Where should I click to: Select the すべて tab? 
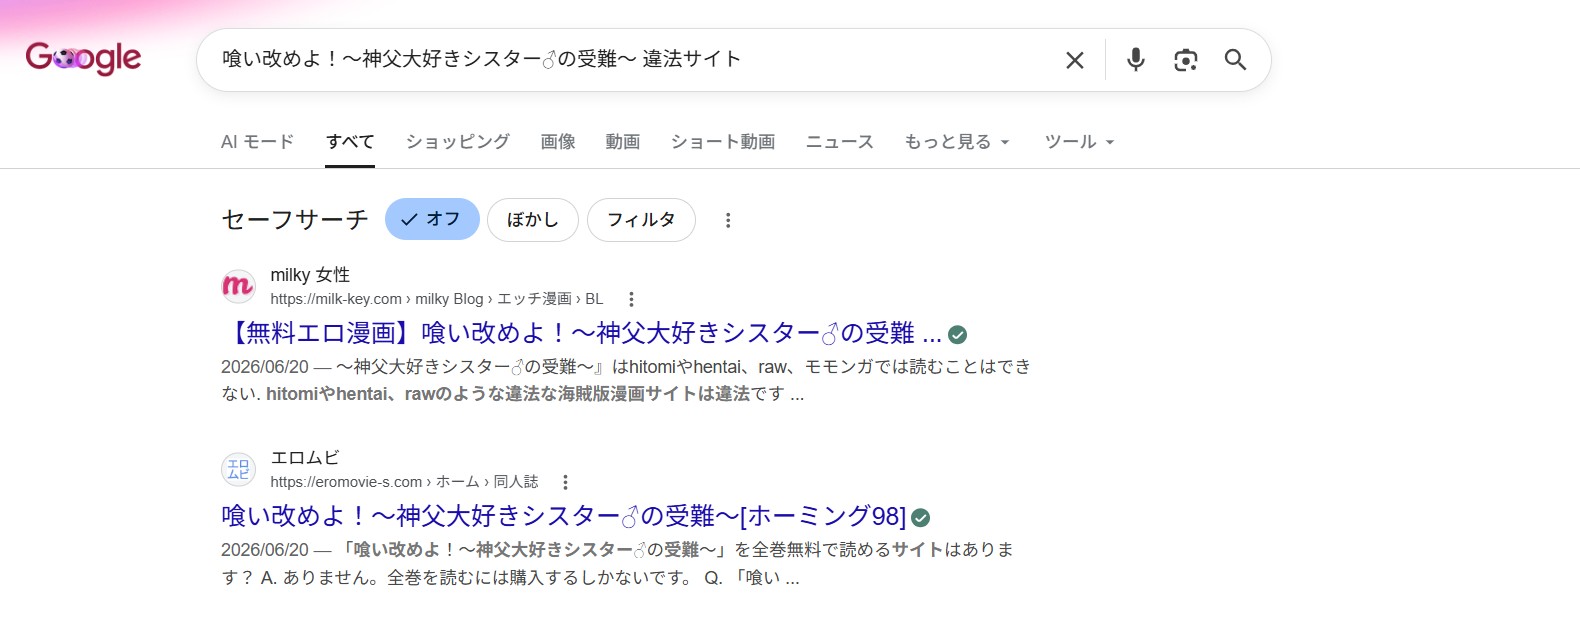(x=350, y=142)
